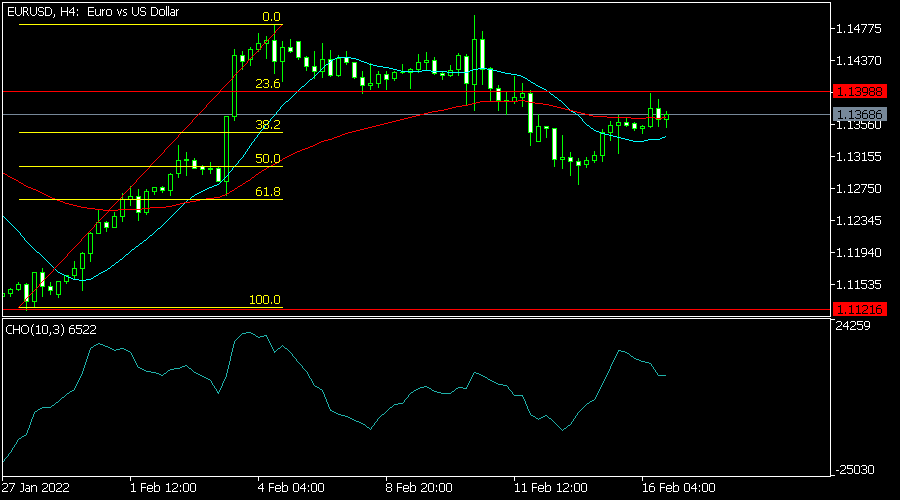900x500 pixels.
Task: Click the Fibonacci 50.0 level label
Action: point(267,158)
